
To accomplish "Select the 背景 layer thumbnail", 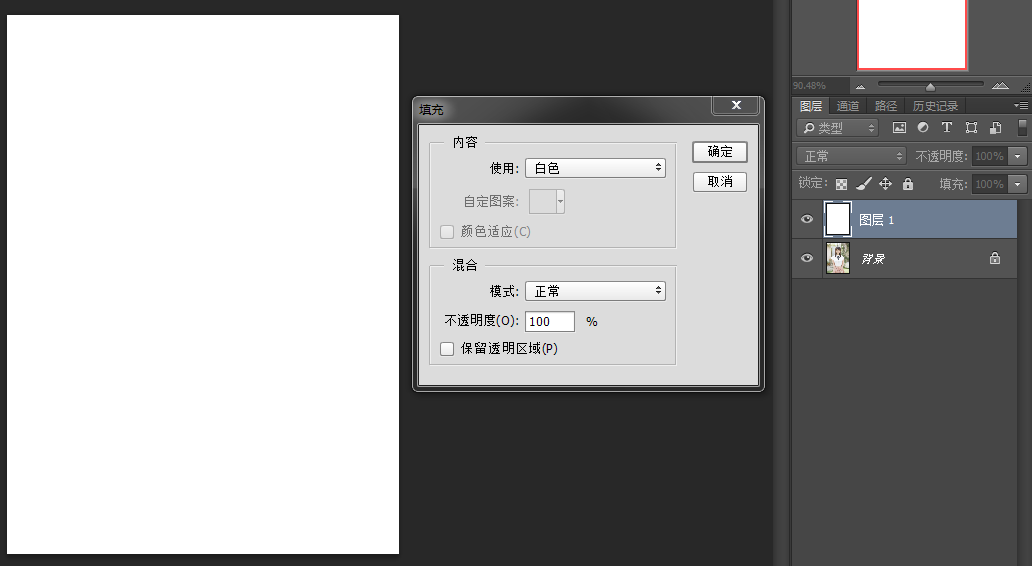I will click(838, 258).
